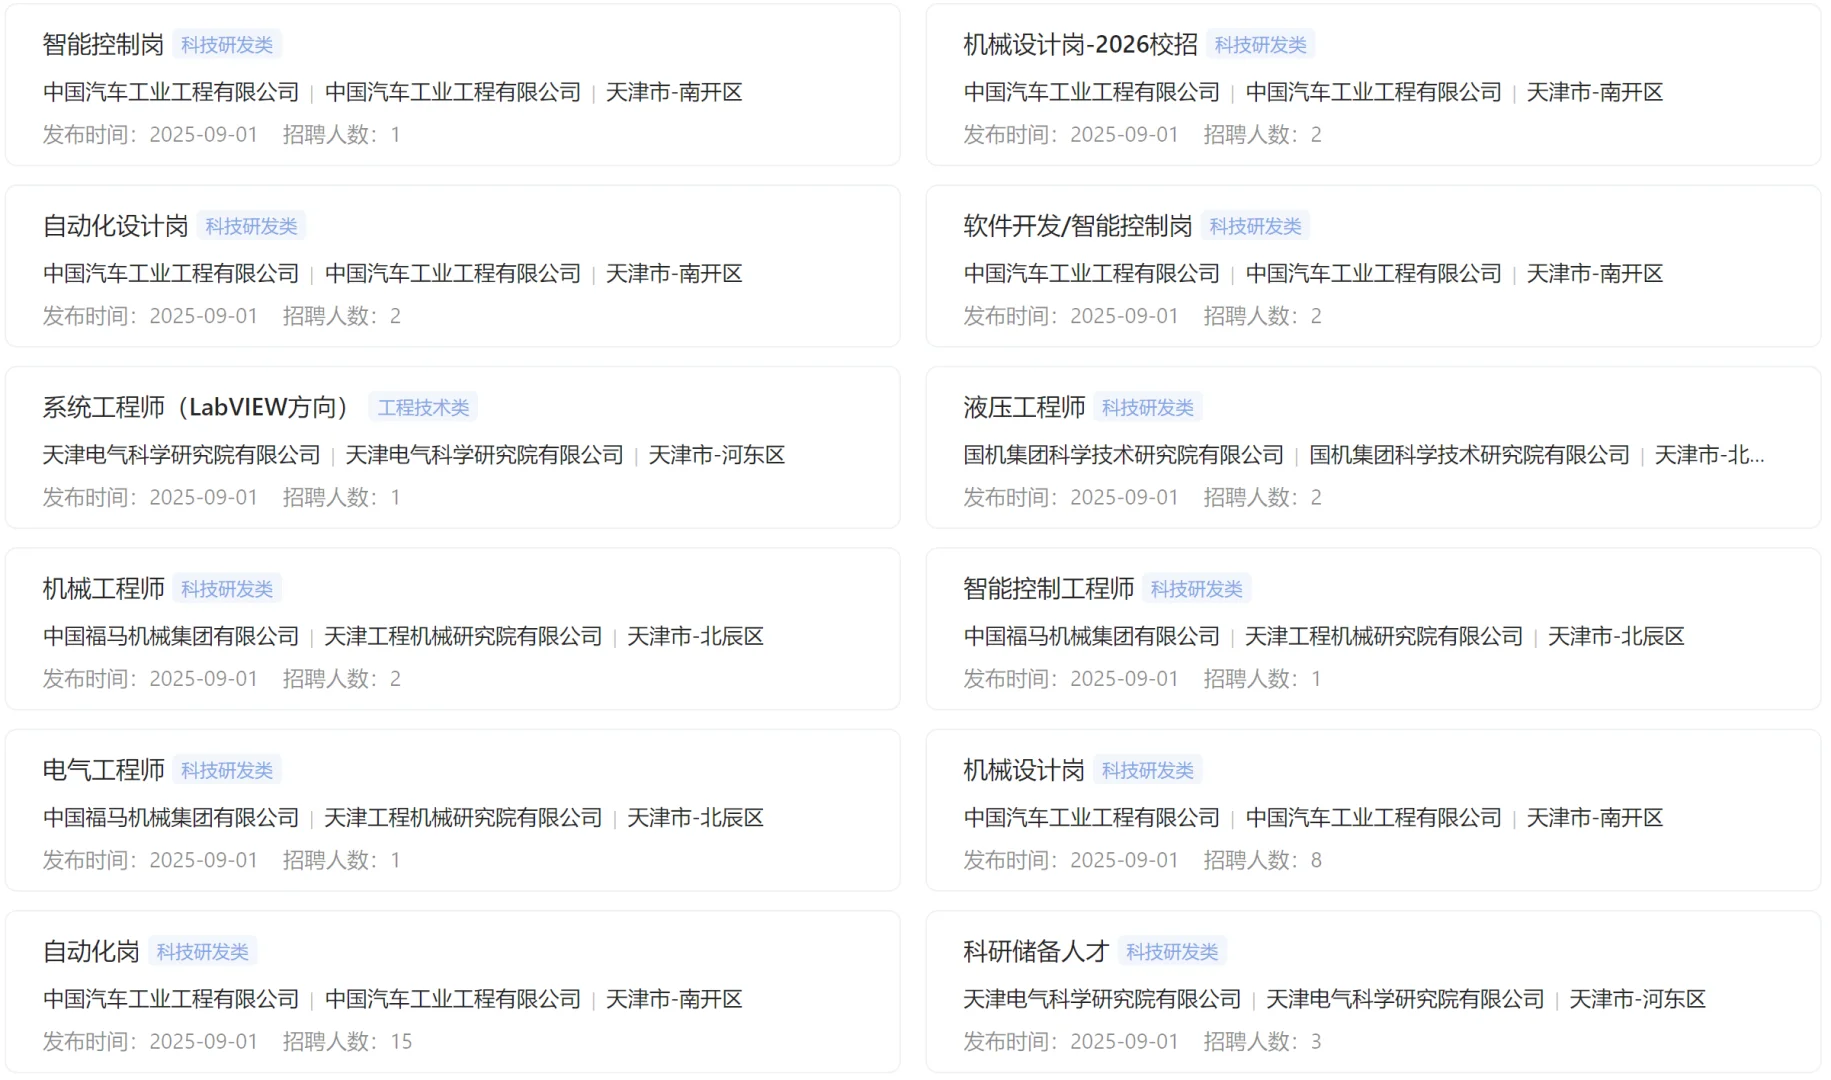Open the 自动化岗 job listing
Viewport: 1831px width, 1080px height.
pyautogui.click(x=91, y=951)
